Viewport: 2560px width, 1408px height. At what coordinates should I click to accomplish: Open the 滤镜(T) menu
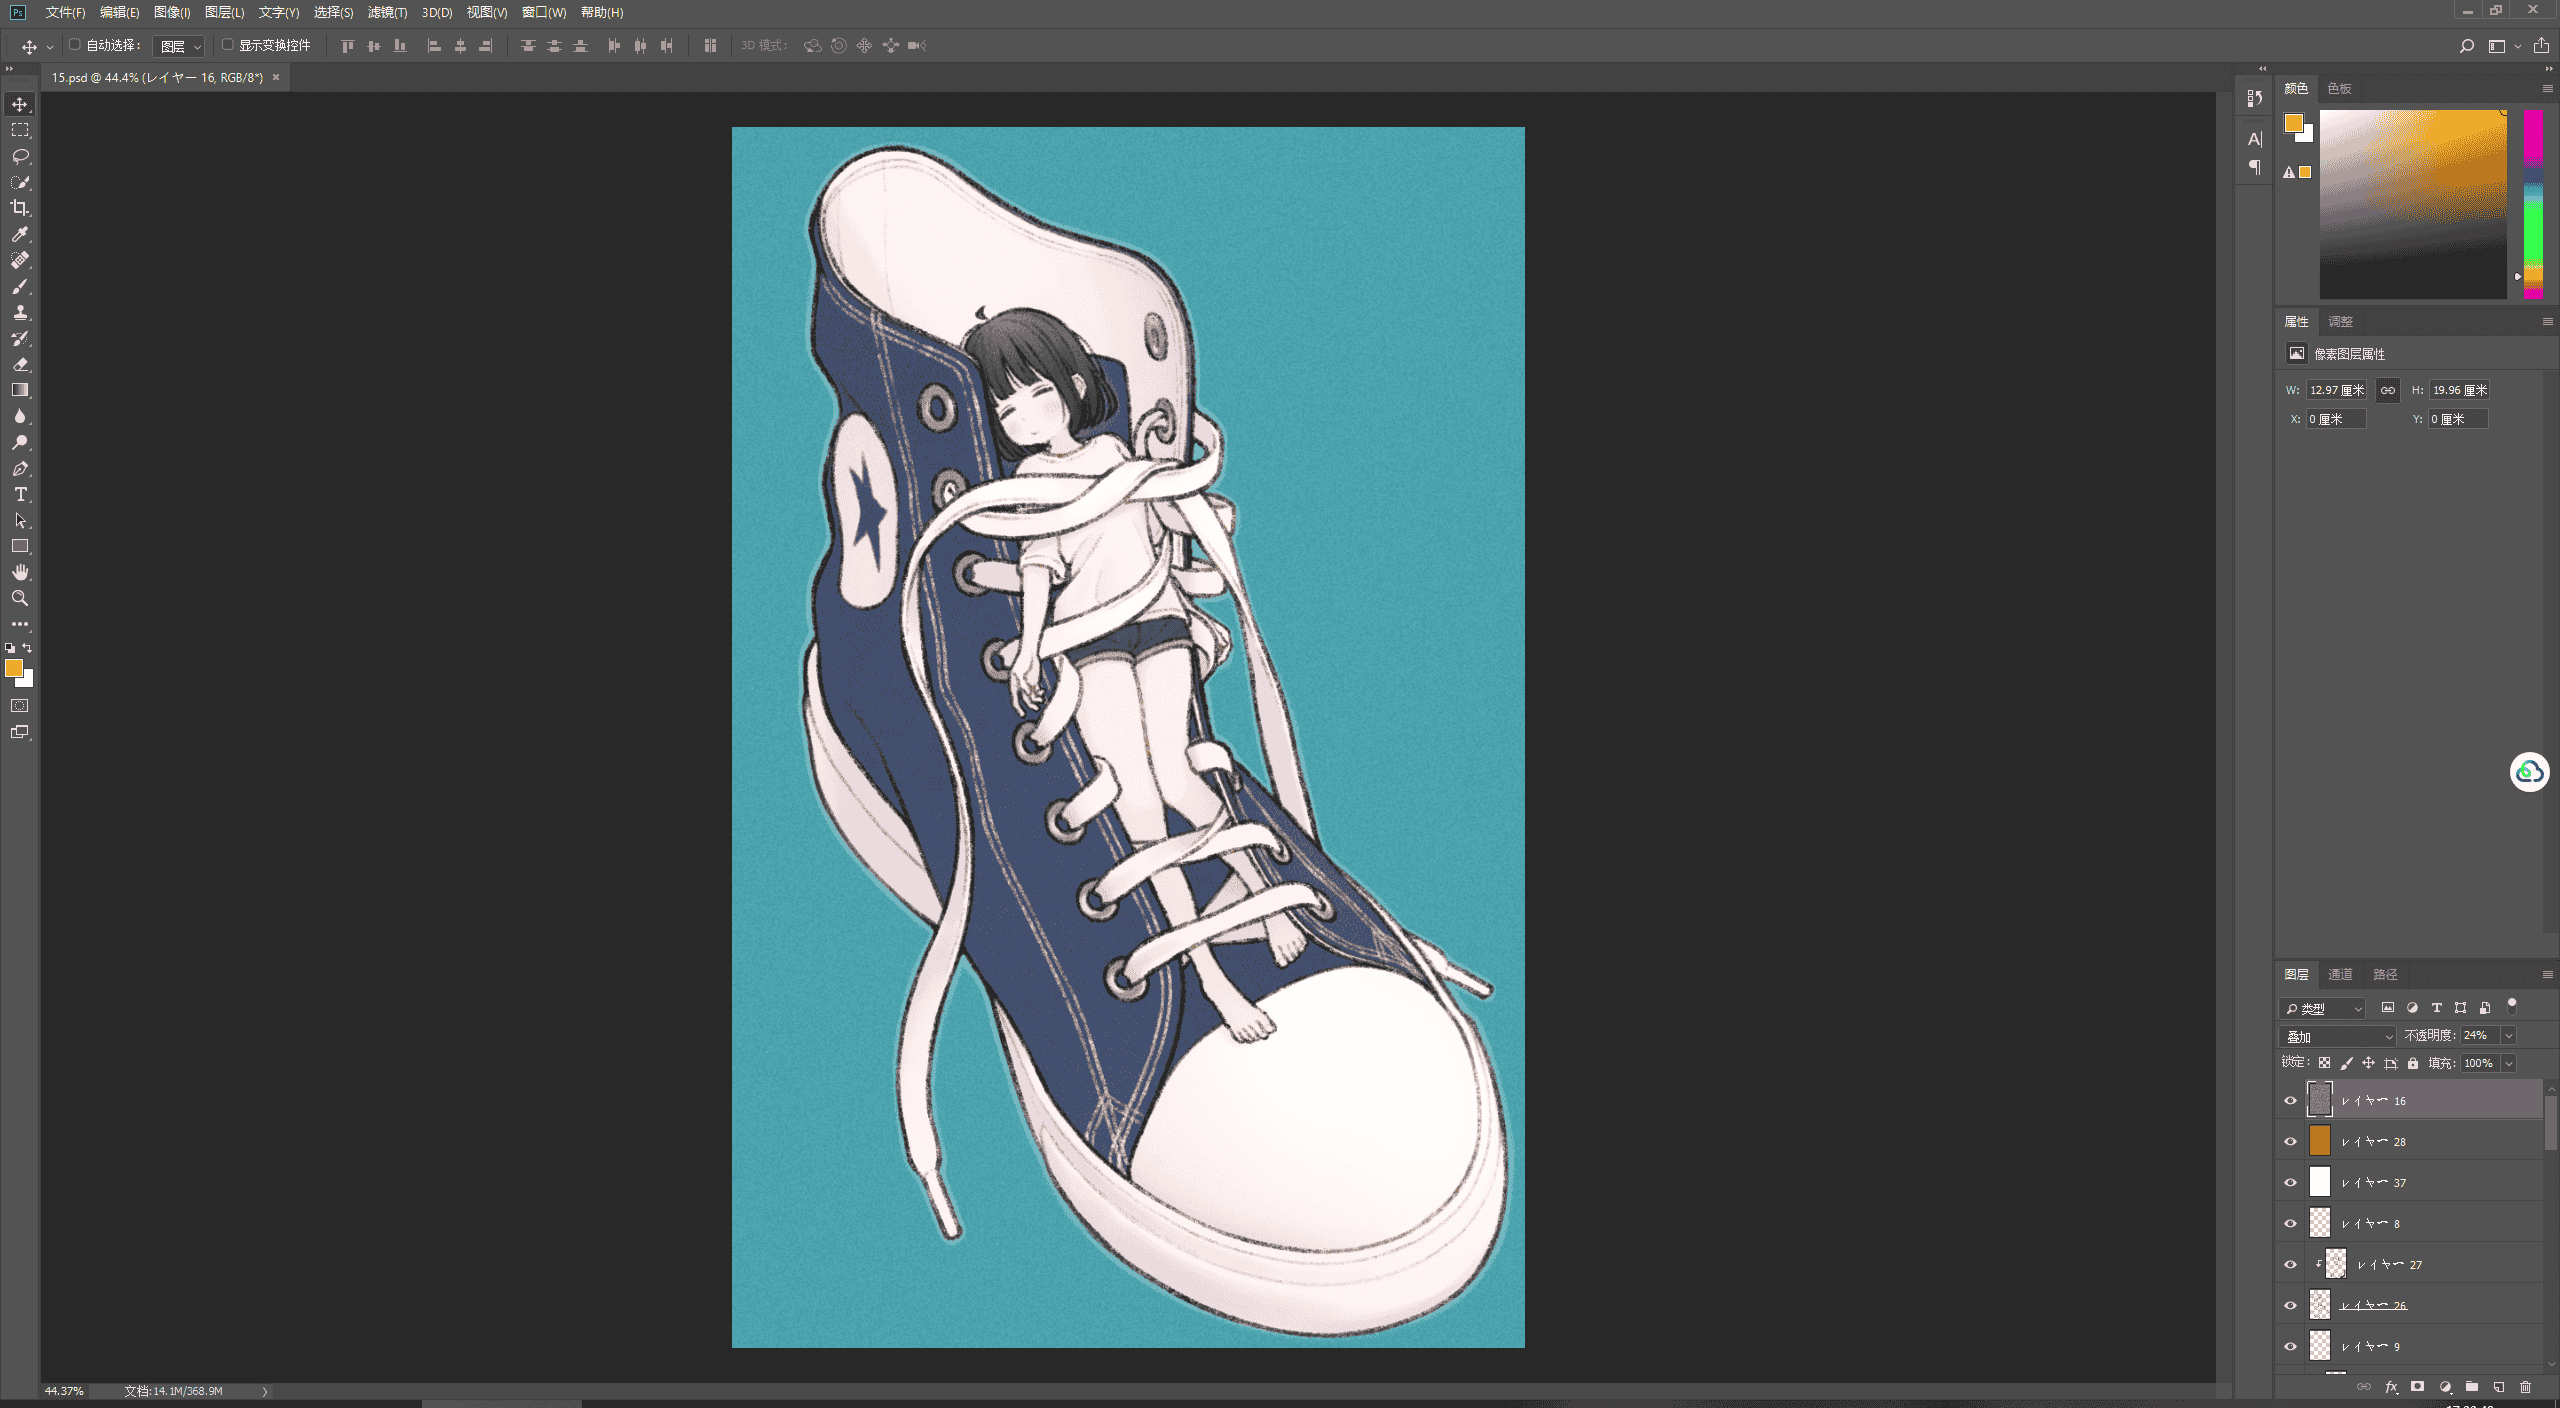[387, 12]
